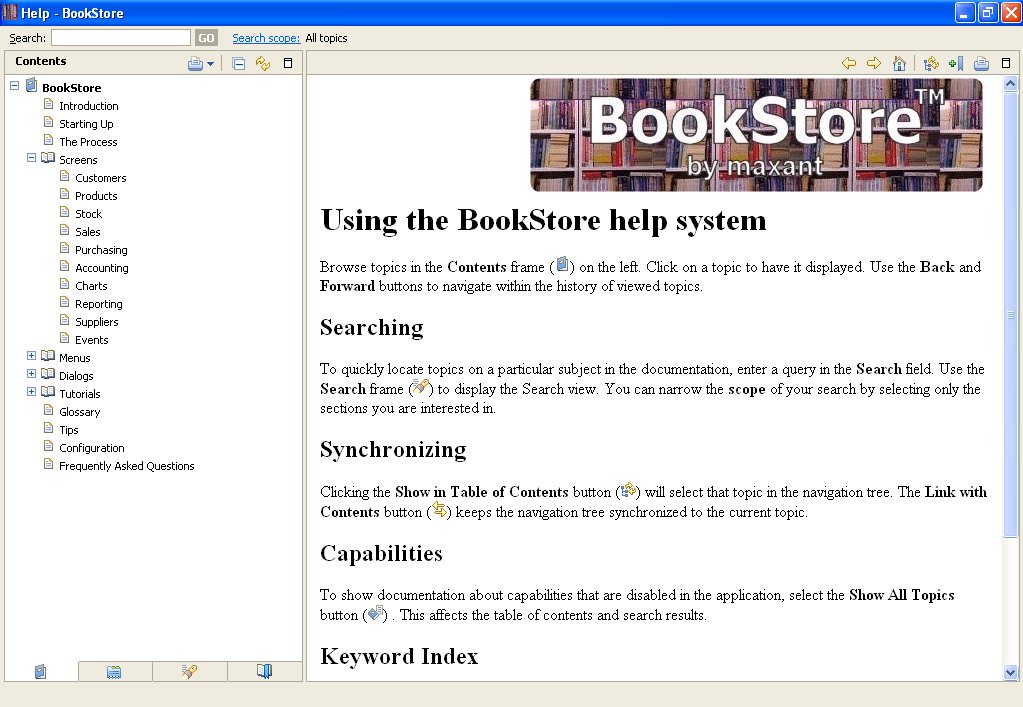Open The Process topic
The image size is (1023, 707).
coord(88,142)
